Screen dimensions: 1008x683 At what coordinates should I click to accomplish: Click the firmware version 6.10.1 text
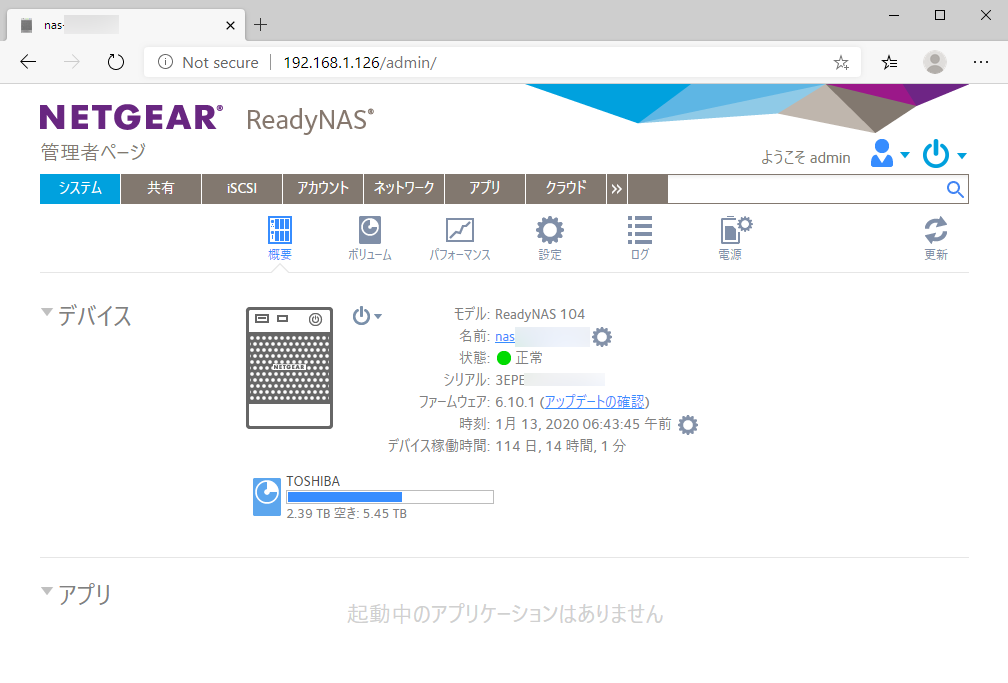515,402
